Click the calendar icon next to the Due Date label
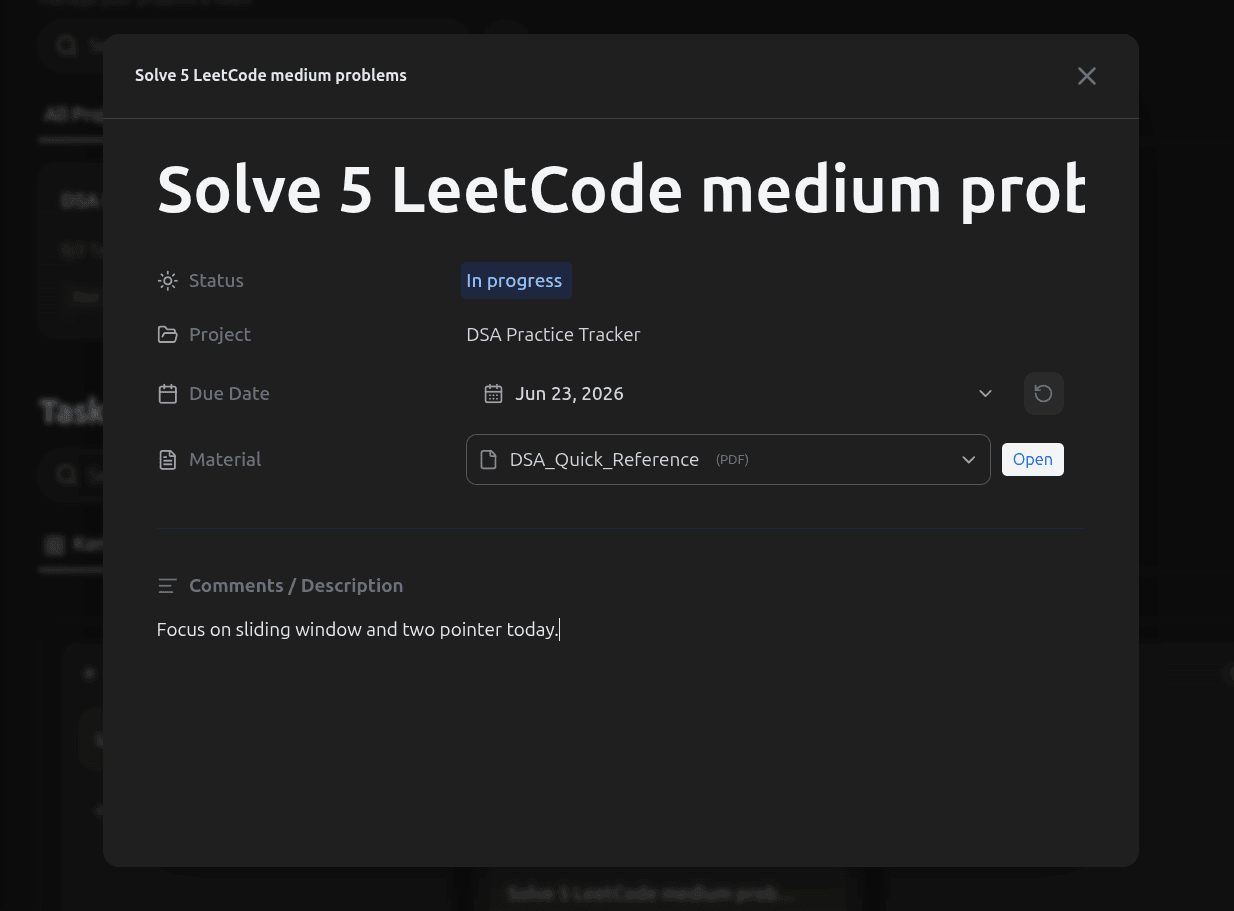 (168, 394)
